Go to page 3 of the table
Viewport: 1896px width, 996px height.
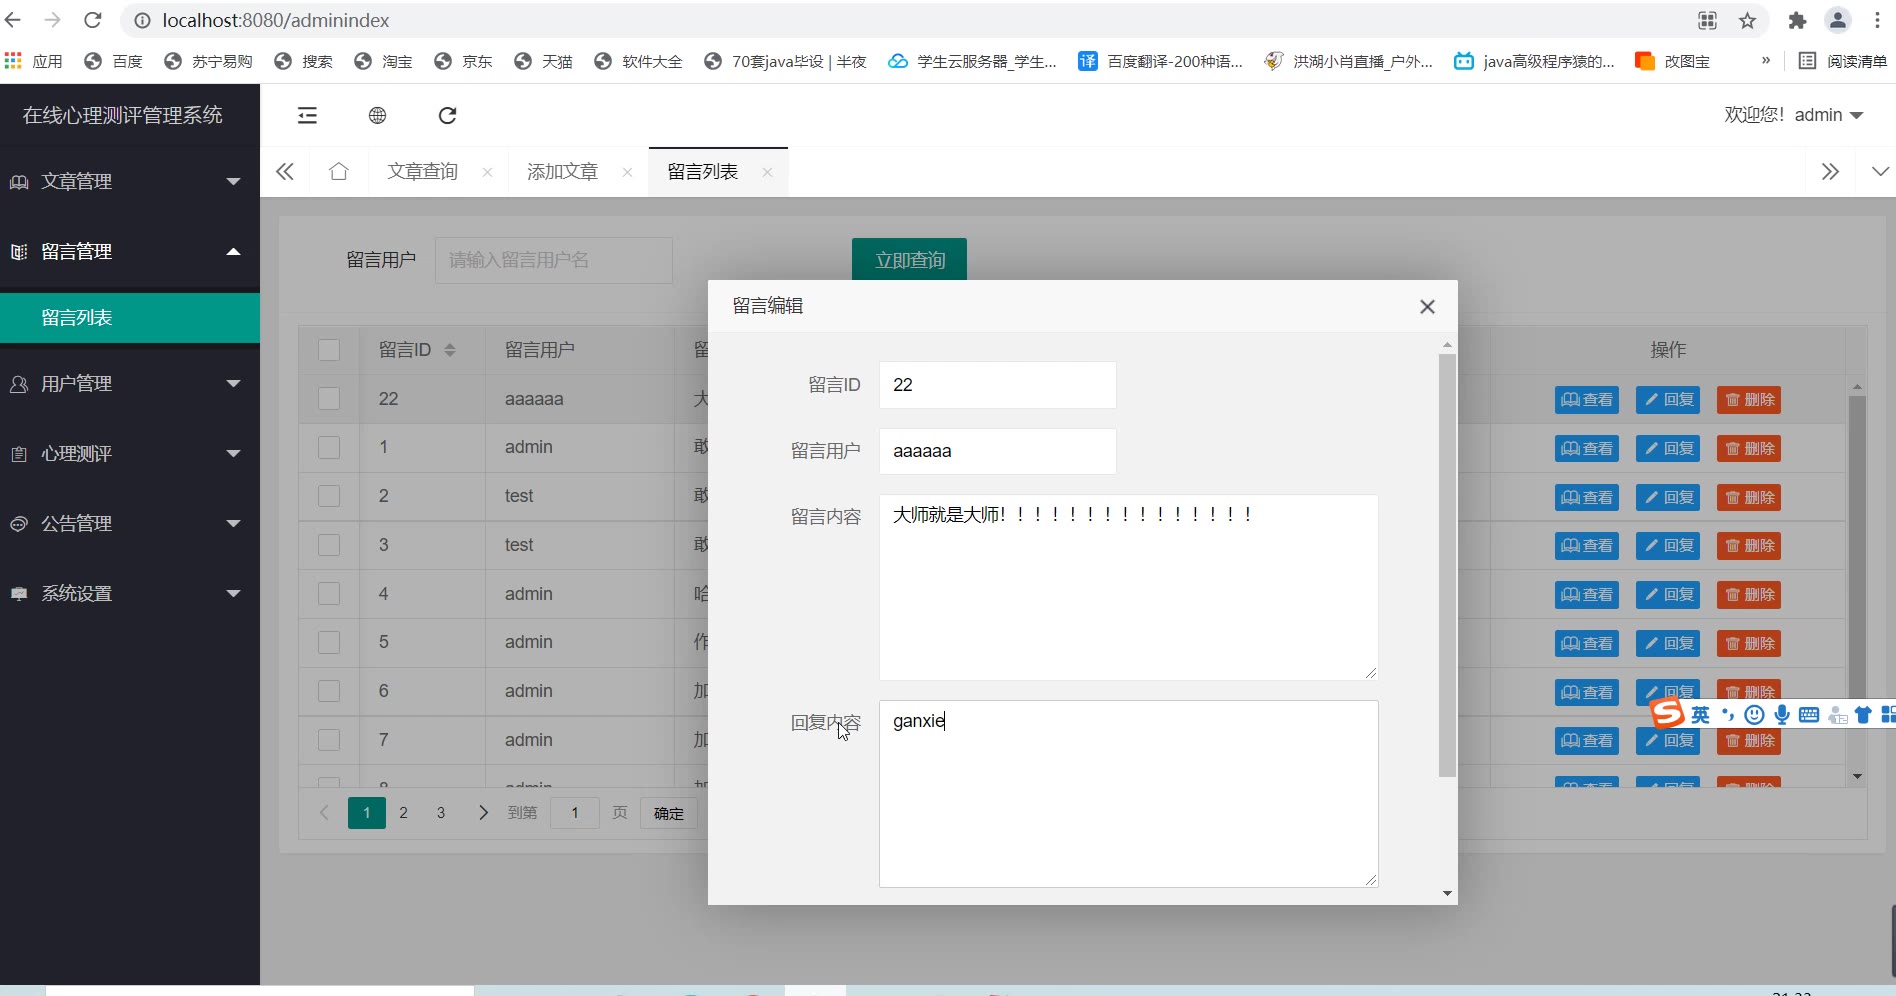coord(441,813)
